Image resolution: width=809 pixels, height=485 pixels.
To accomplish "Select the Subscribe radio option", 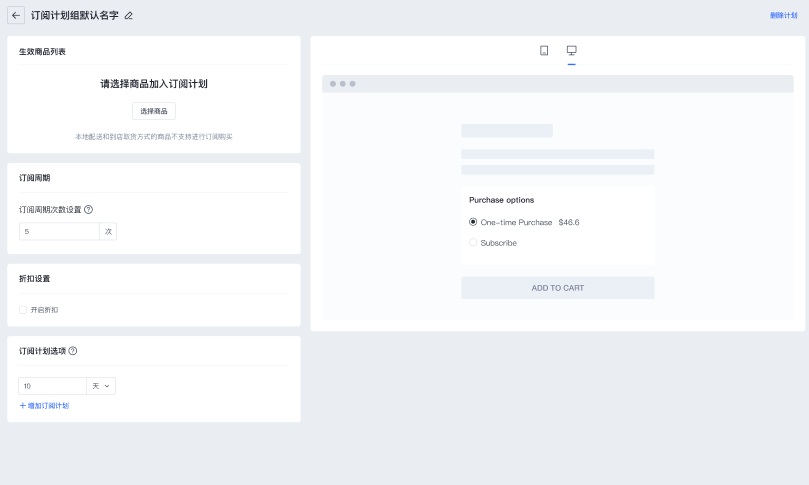I will [473, 243].
